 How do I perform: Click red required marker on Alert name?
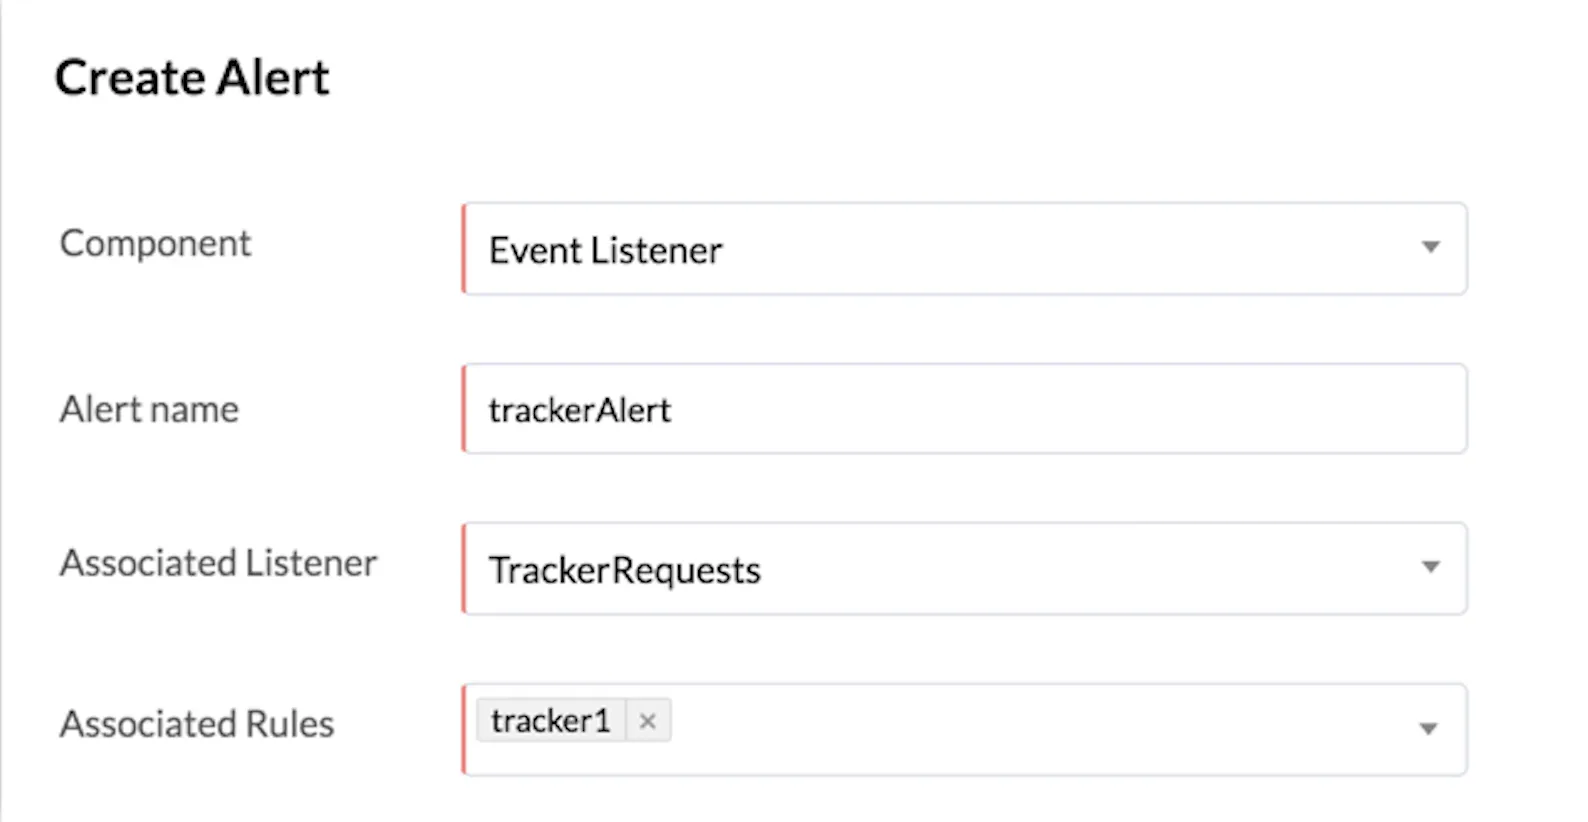(x=463, y=409)
